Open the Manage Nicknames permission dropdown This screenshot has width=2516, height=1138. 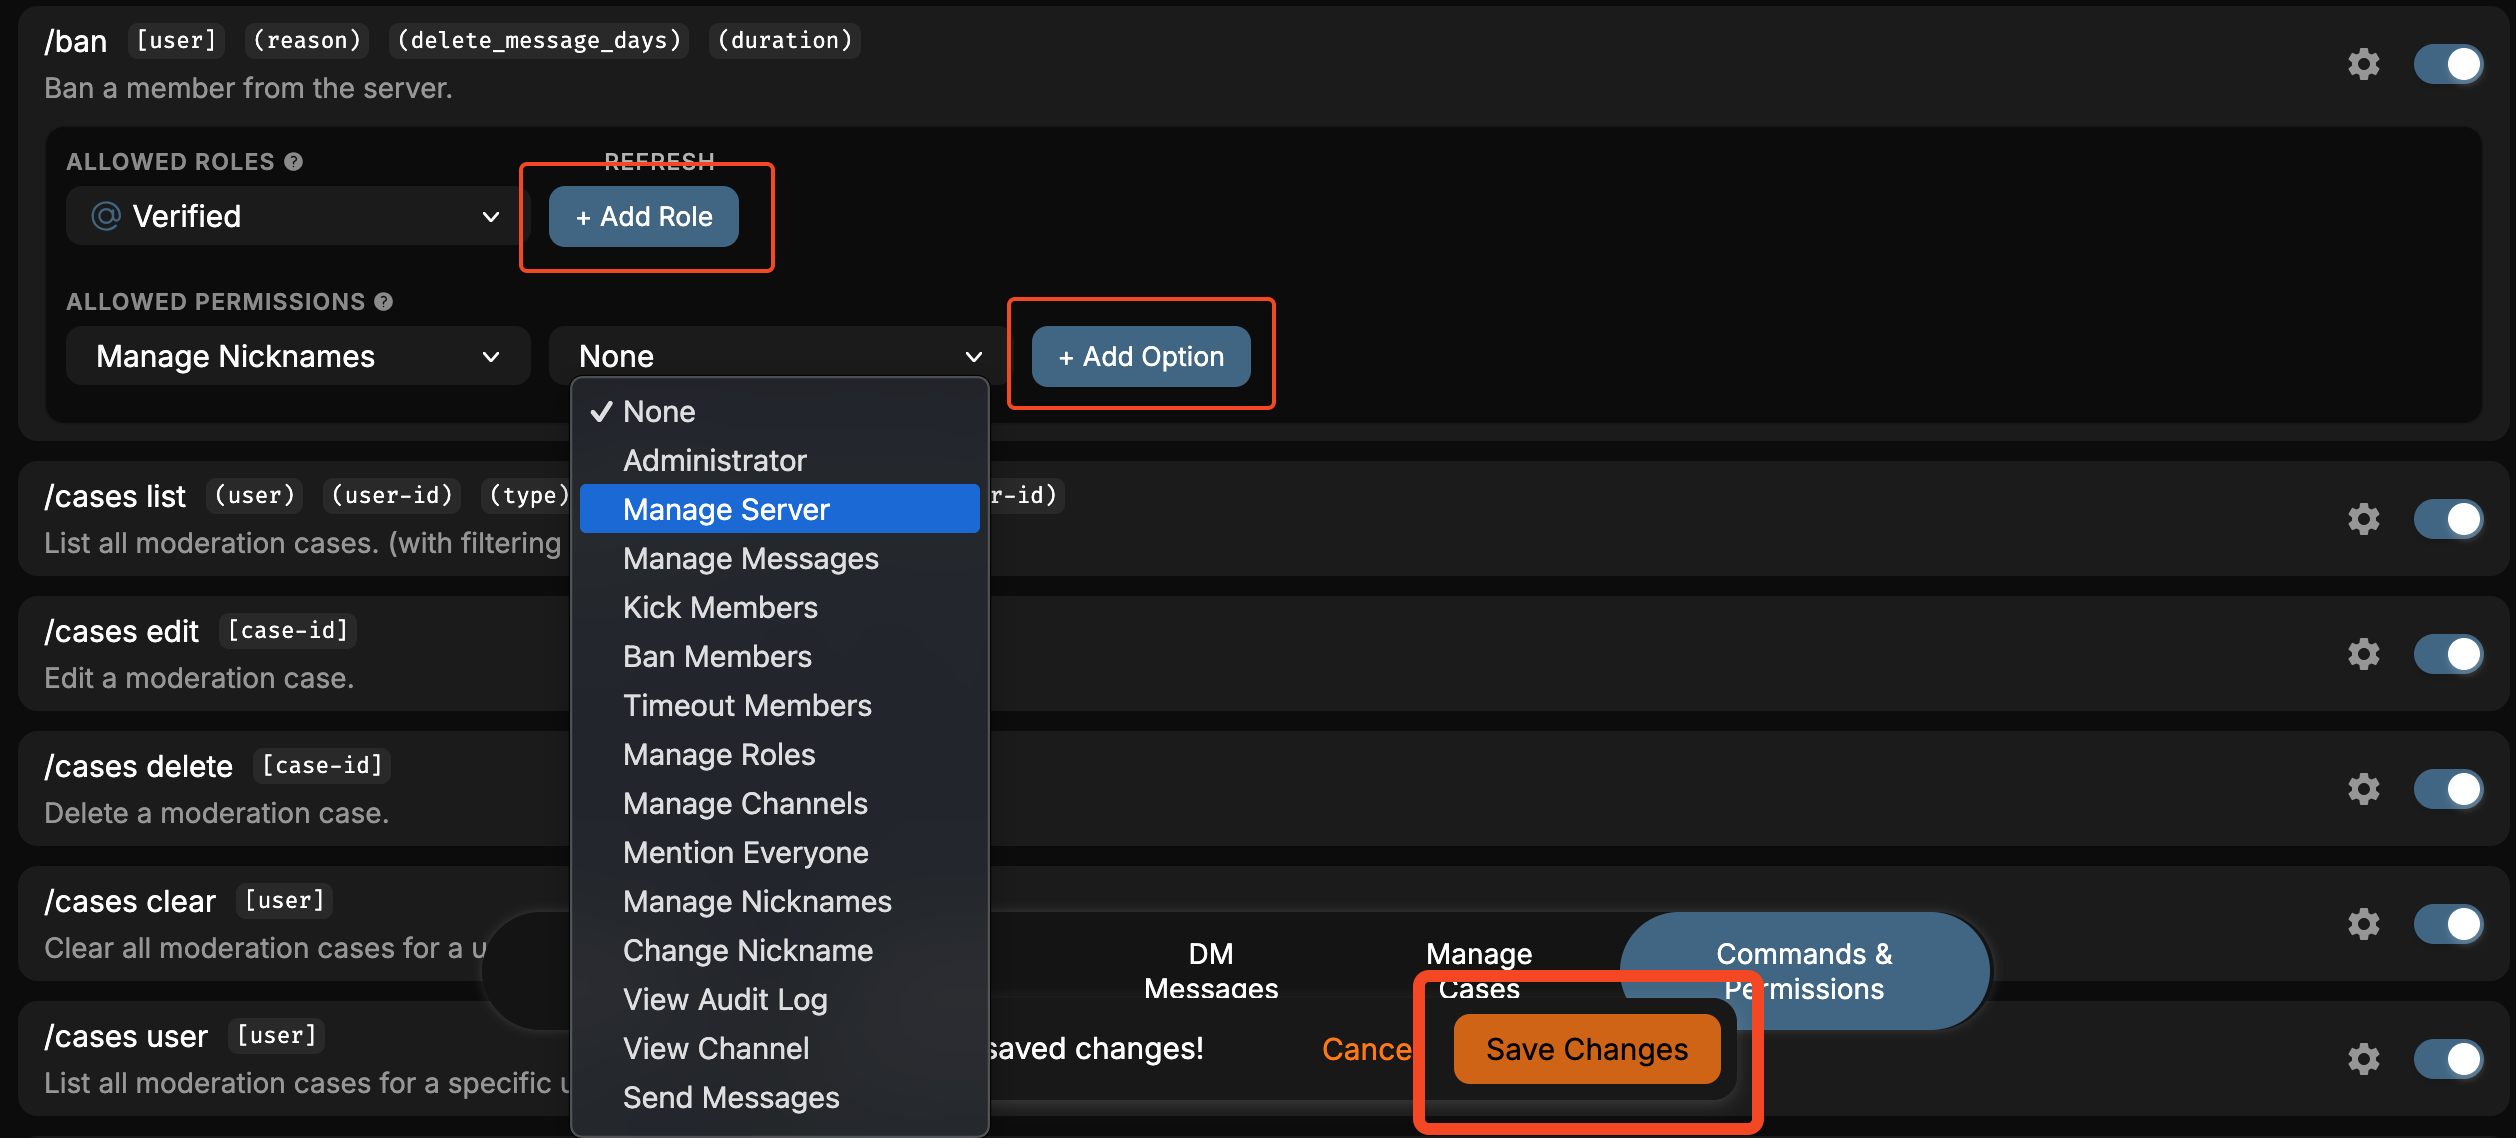pos(297,356)
